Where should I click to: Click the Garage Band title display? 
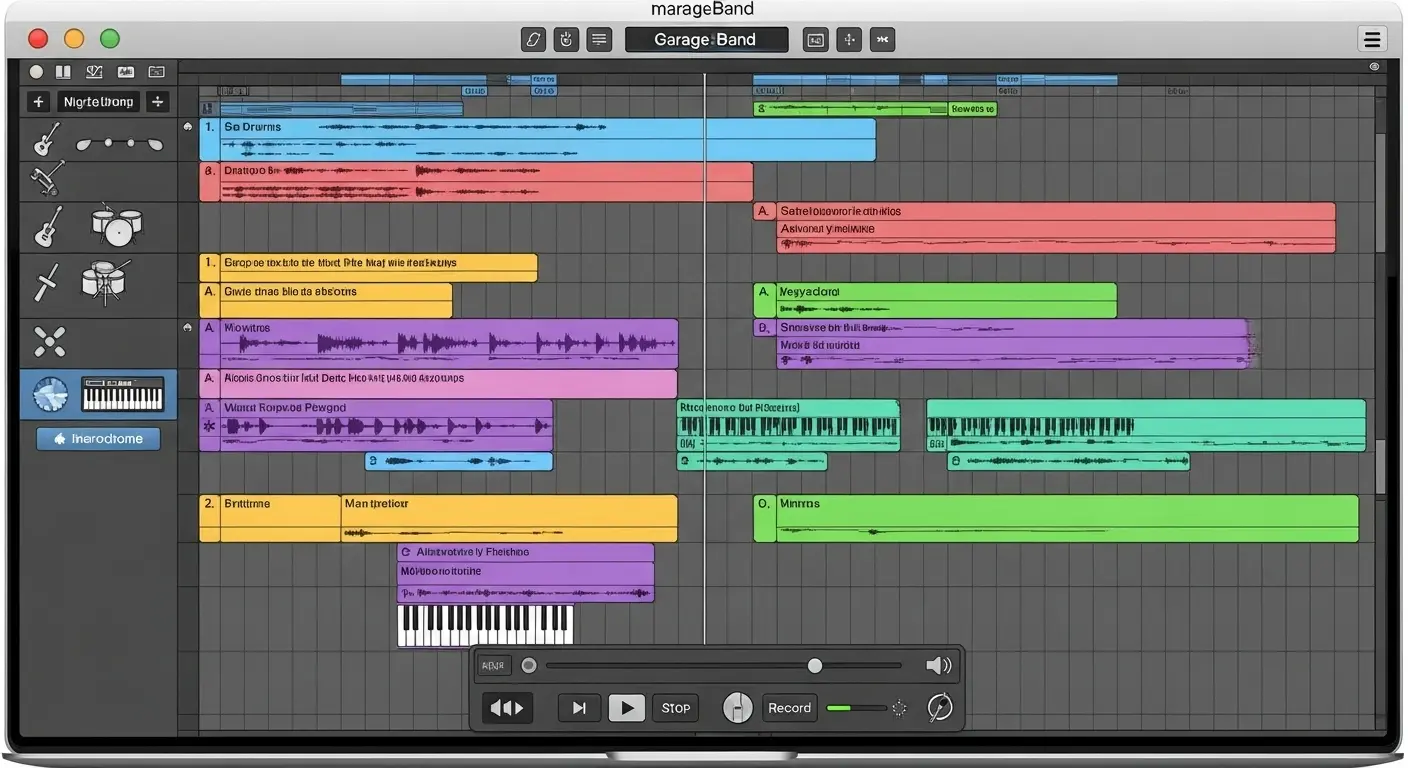tap(706, 40)
